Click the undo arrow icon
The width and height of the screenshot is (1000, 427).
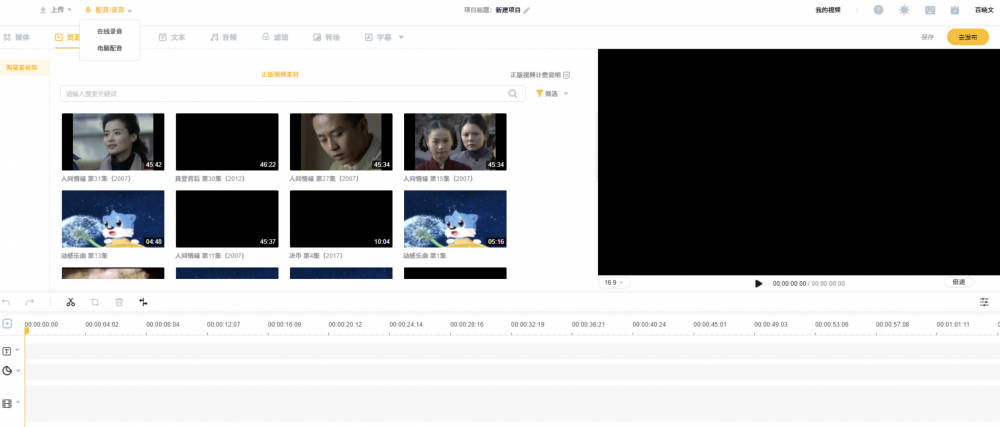tap(6, 302)
